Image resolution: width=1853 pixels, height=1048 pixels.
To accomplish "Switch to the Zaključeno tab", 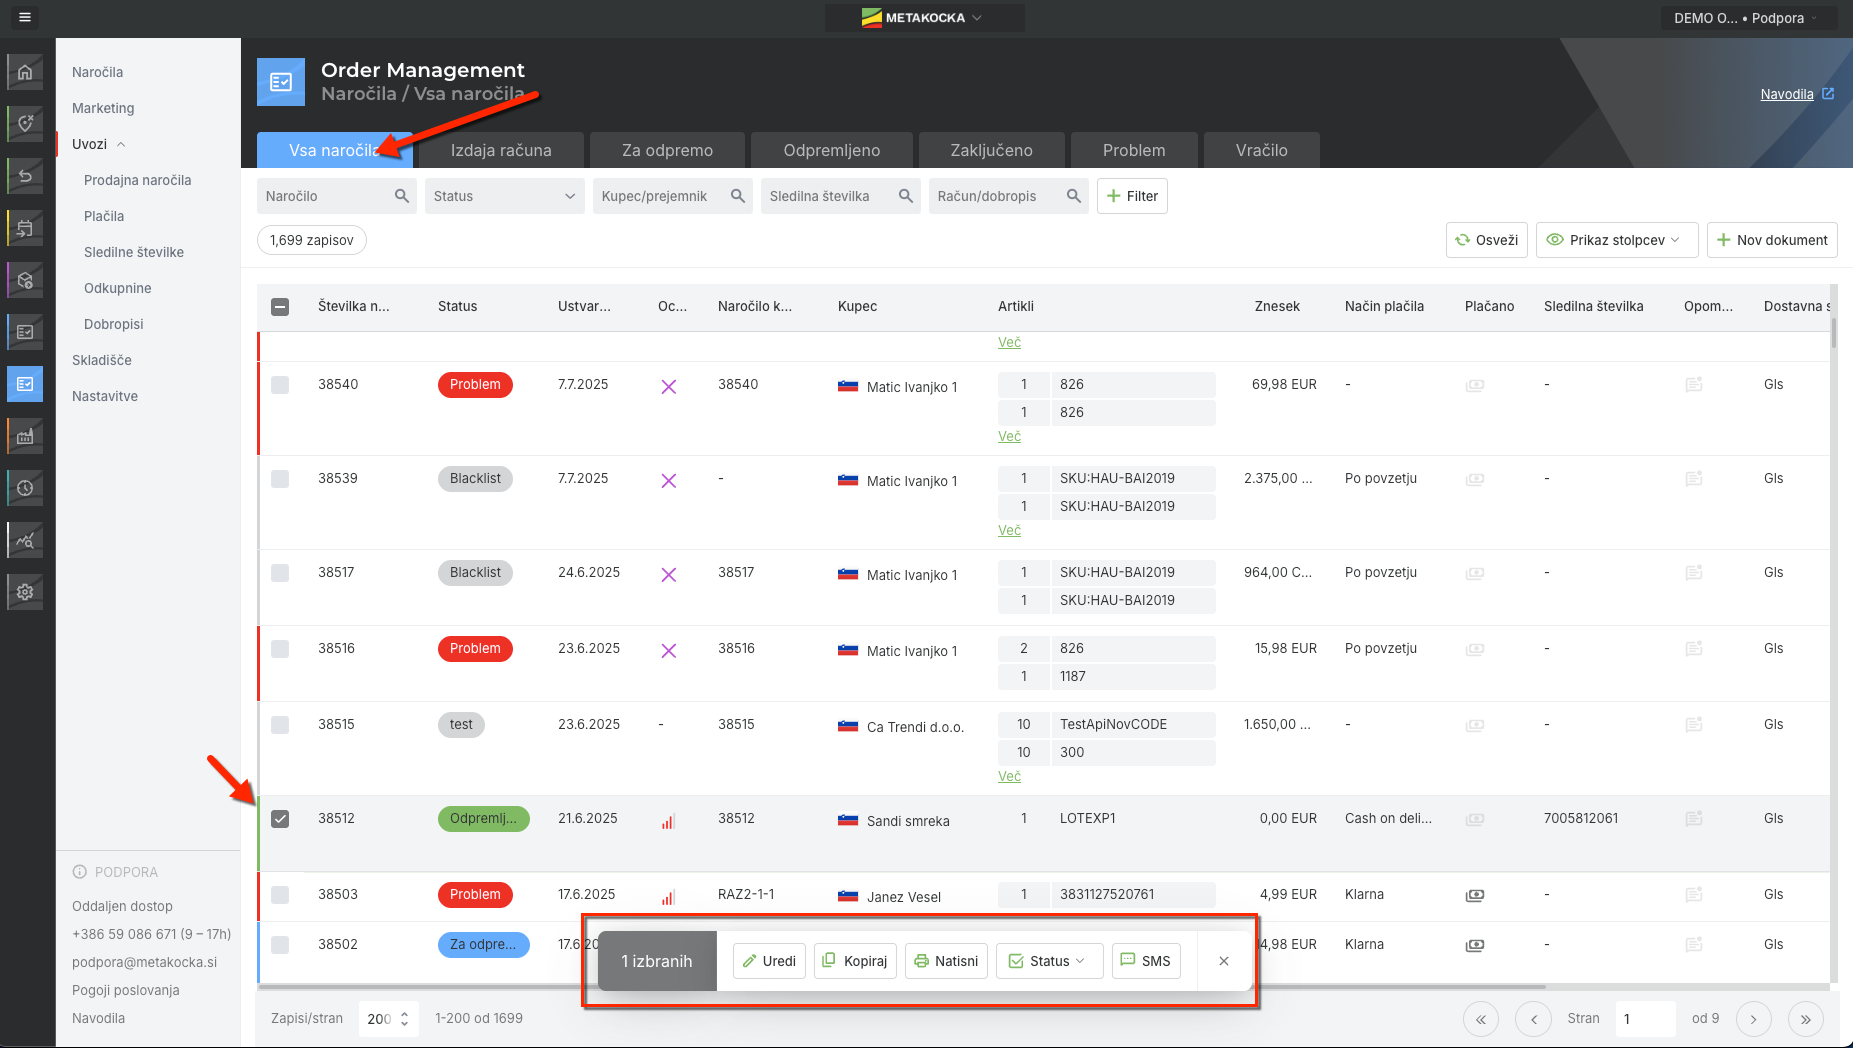I will (x=991, y=150).
